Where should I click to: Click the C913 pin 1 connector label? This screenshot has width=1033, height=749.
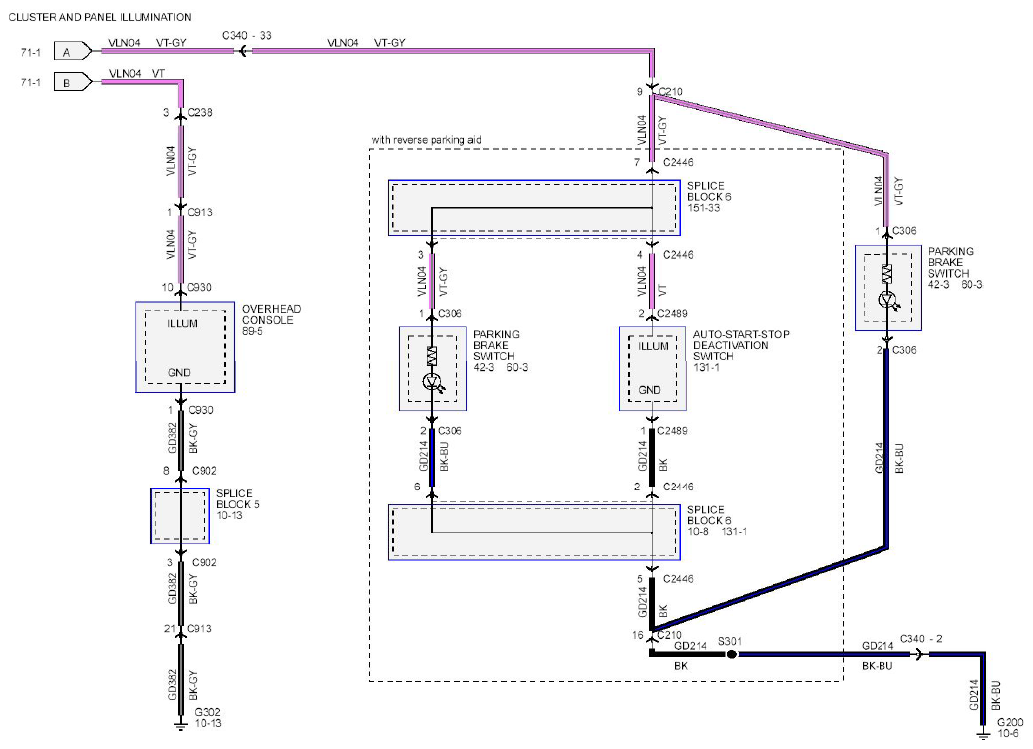(200, 213)
